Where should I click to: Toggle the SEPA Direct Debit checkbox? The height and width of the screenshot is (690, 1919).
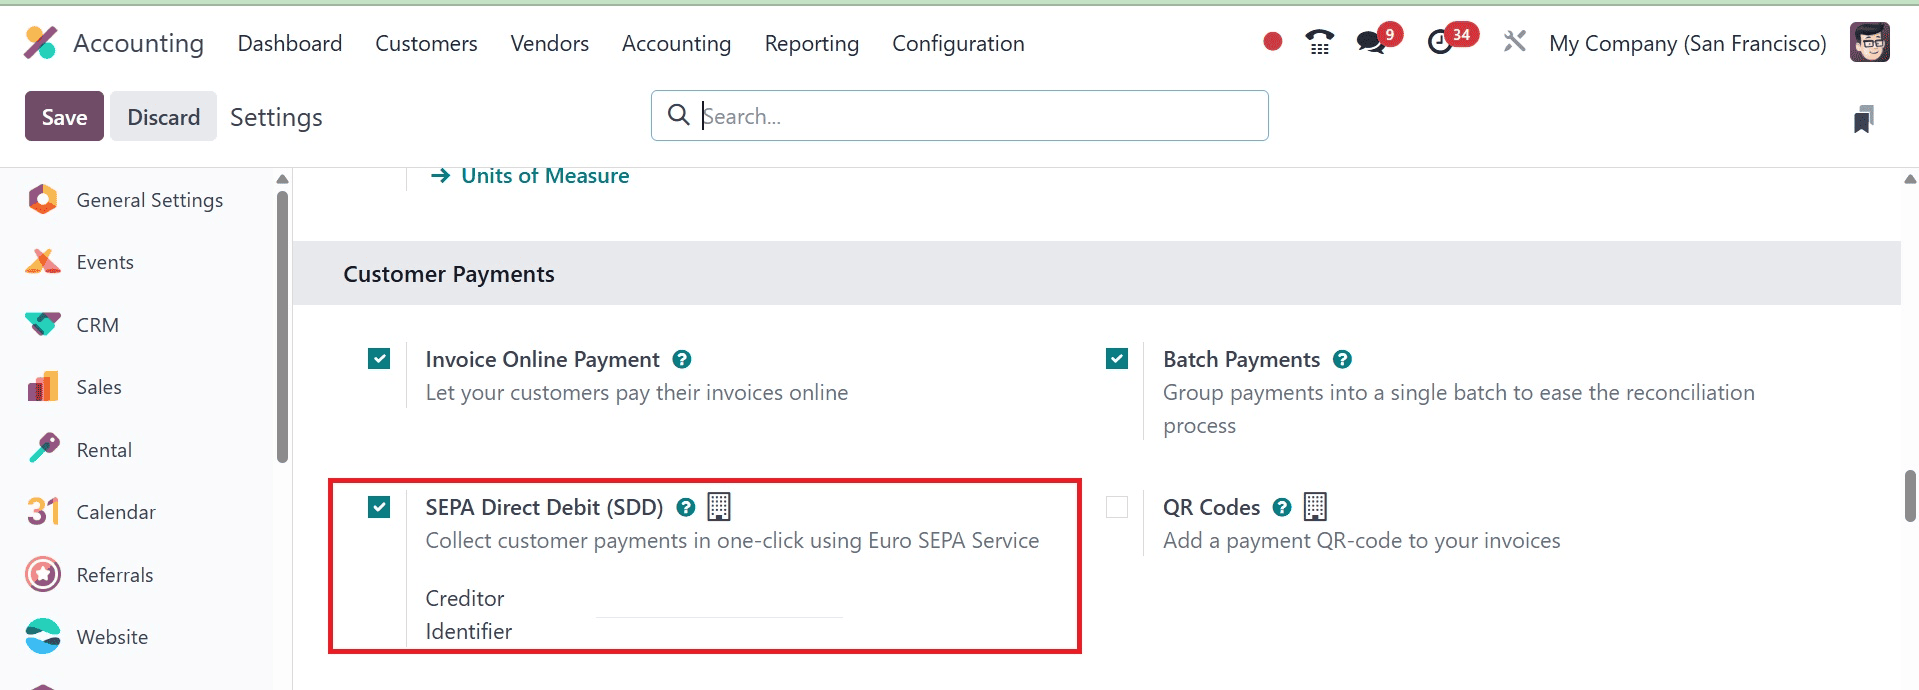click(x=379, y=507)
